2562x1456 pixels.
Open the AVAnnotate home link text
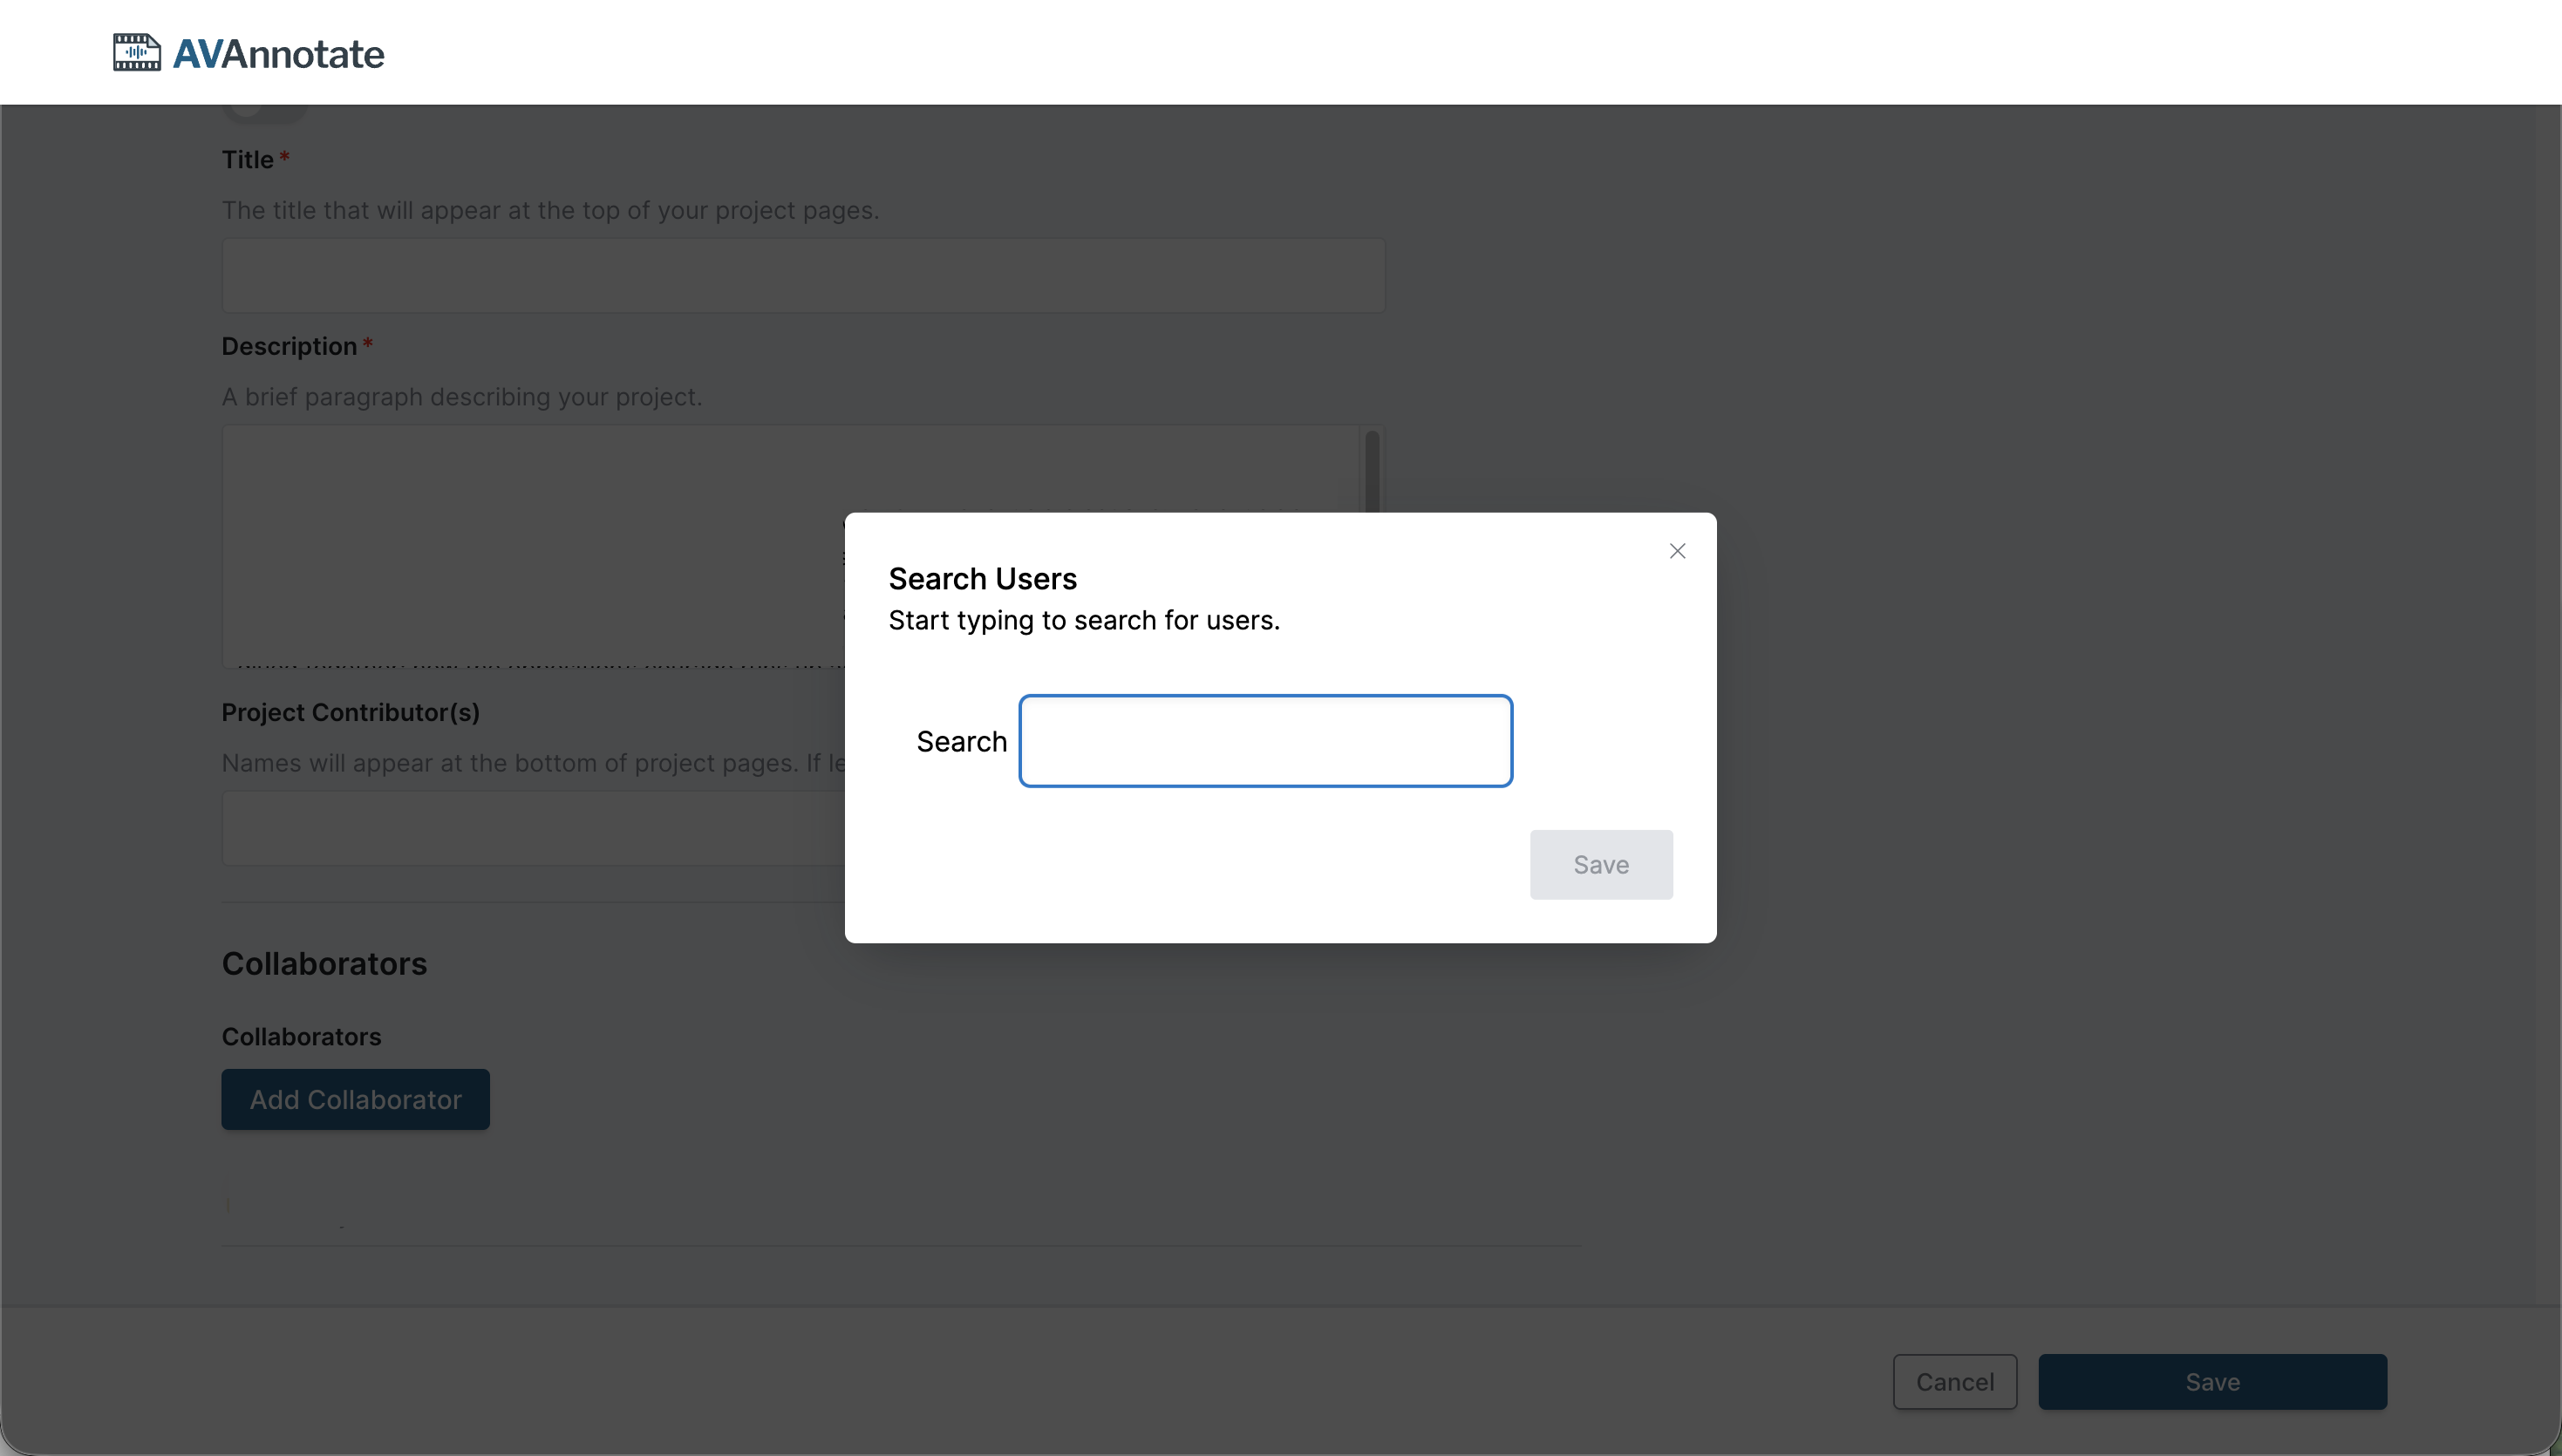278,54
